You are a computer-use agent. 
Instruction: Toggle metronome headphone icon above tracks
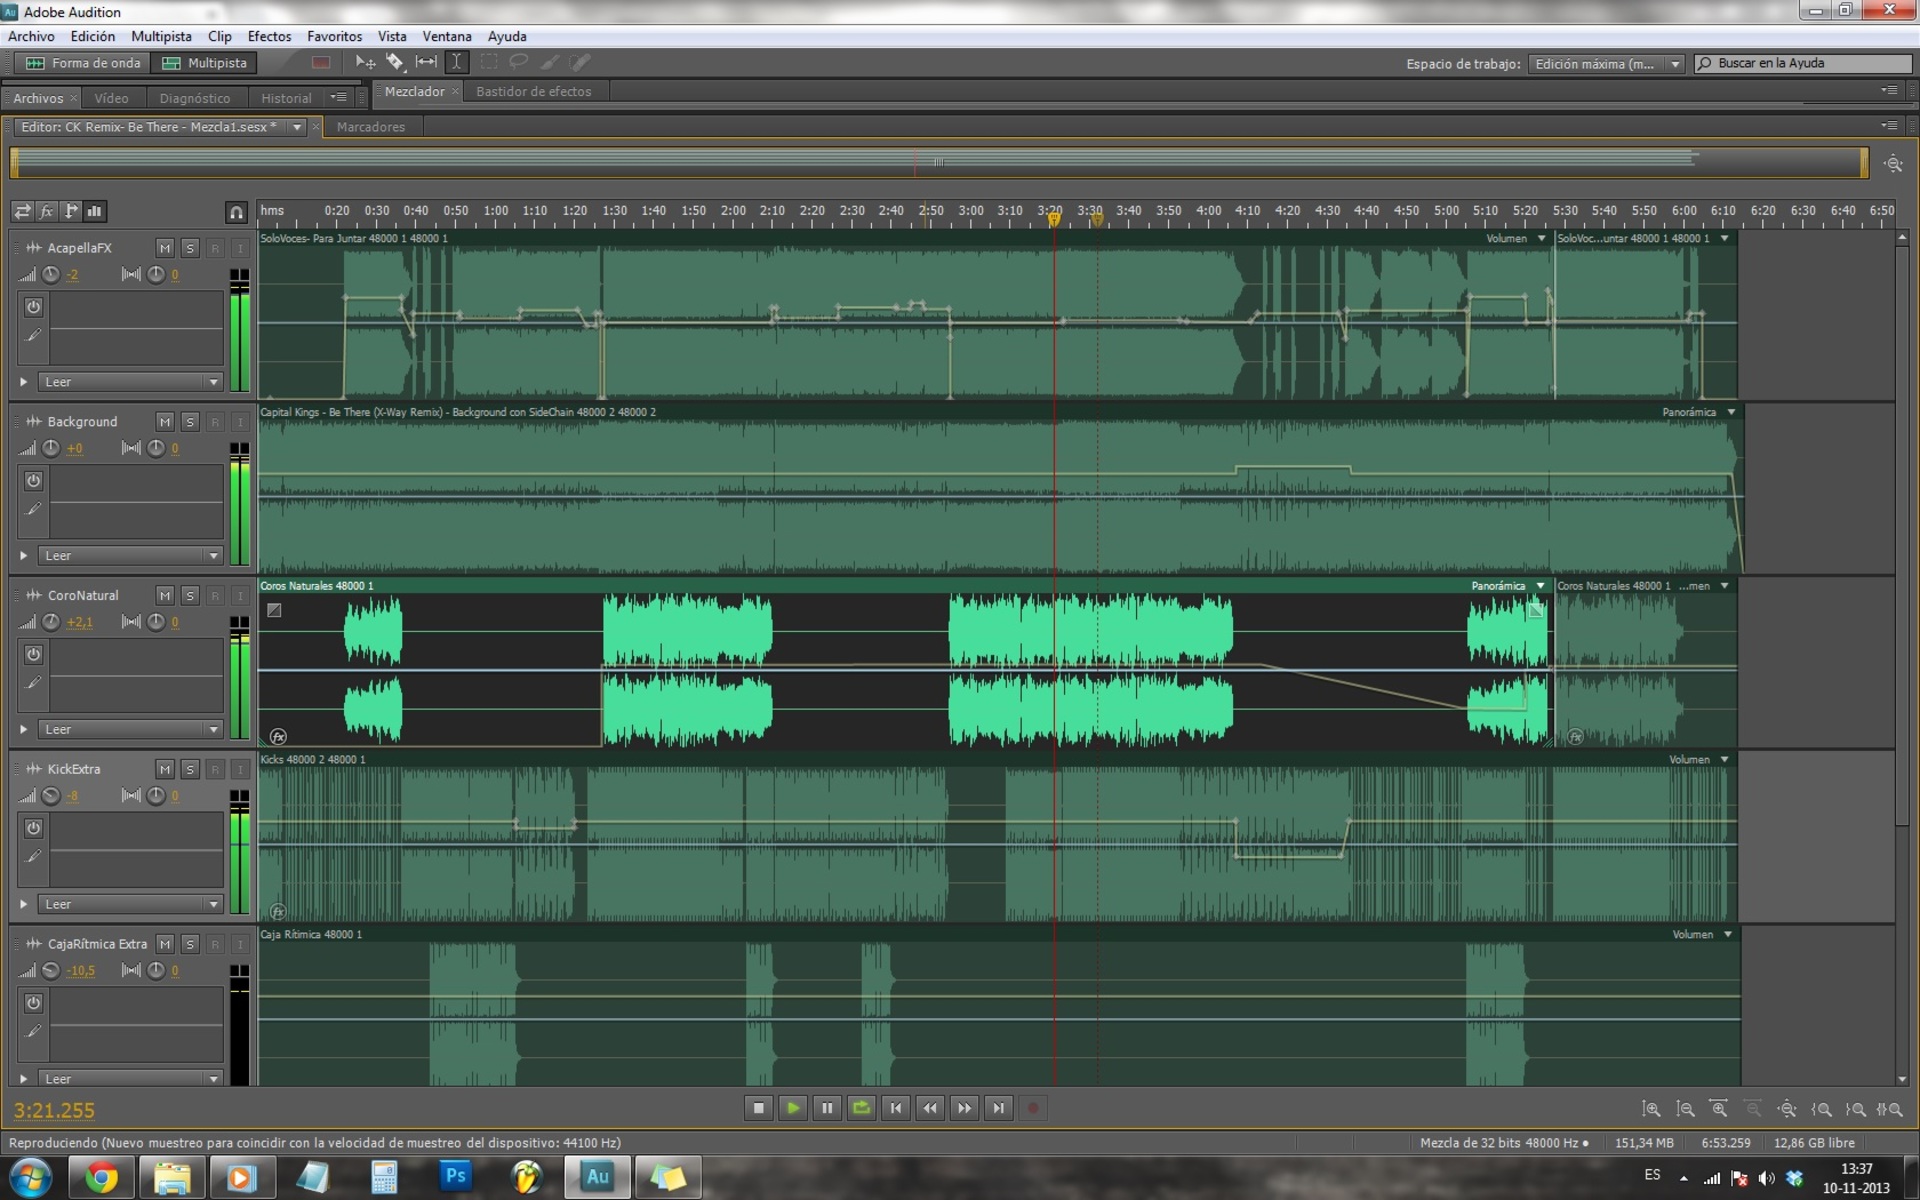(236, 212)
